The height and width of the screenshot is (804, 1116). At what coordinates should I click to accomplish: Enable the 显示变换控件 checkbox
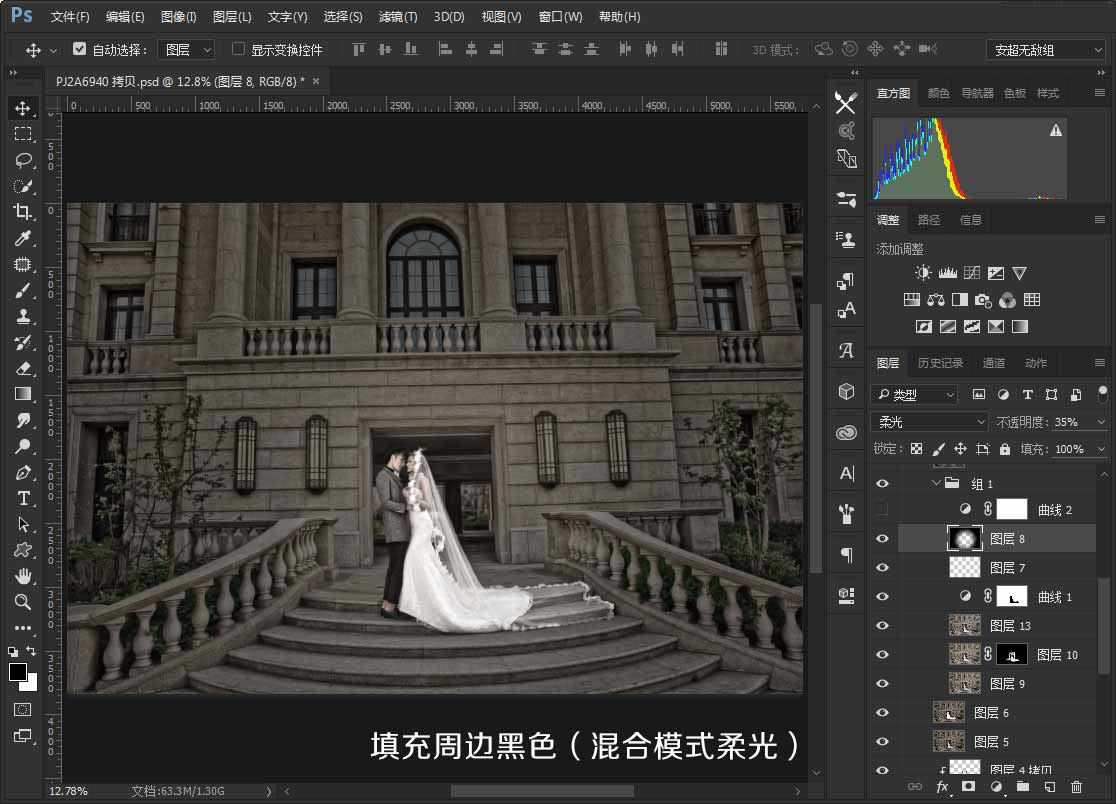click(238, 49)
